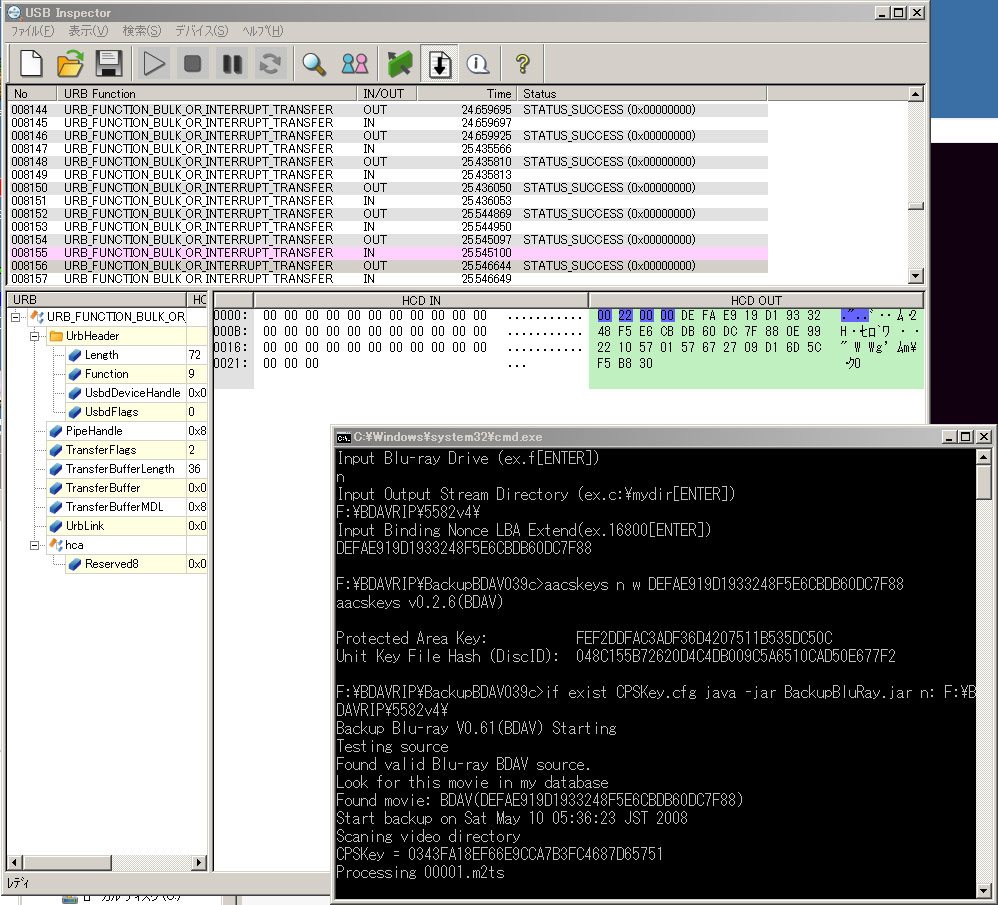Open the ファイル(F) menu
Viewport: 998px width, 905px height.
[x=32, y=31]
